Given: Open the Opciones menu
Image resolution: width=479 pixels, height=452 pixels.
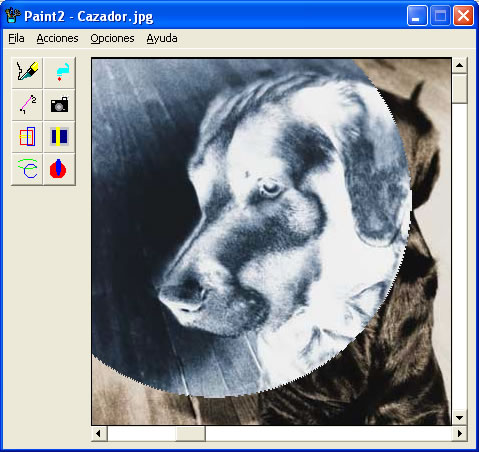Looking at the screenshot, I should (x=112, y=38).
